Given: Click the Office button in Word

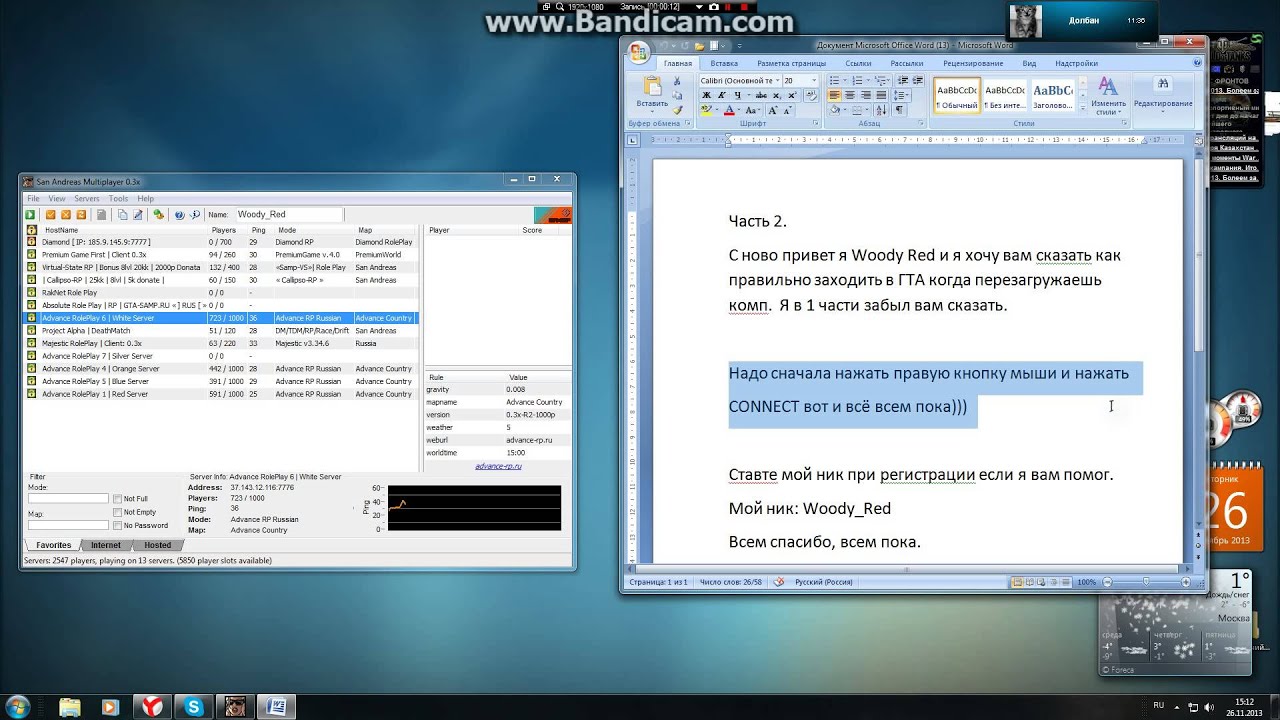Looking at the screenshot, I should tap(640, 50).
